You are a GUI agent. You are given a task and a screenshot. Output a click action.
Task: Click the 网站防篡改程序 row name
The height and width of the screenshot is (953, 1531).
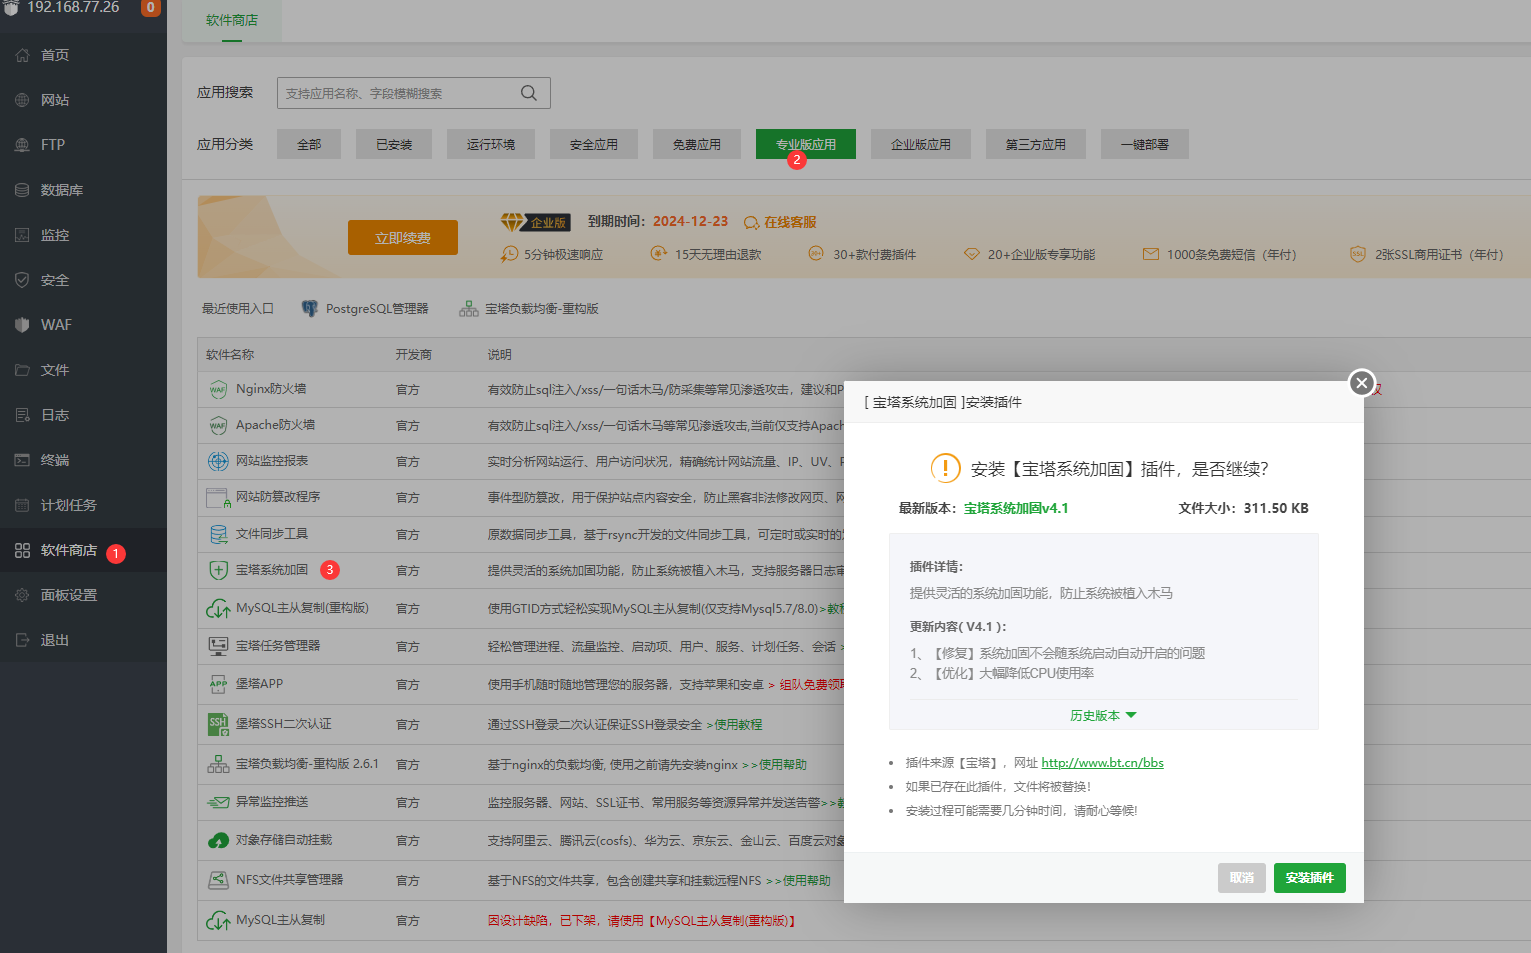pyautogui.click(x=278, y=496)
